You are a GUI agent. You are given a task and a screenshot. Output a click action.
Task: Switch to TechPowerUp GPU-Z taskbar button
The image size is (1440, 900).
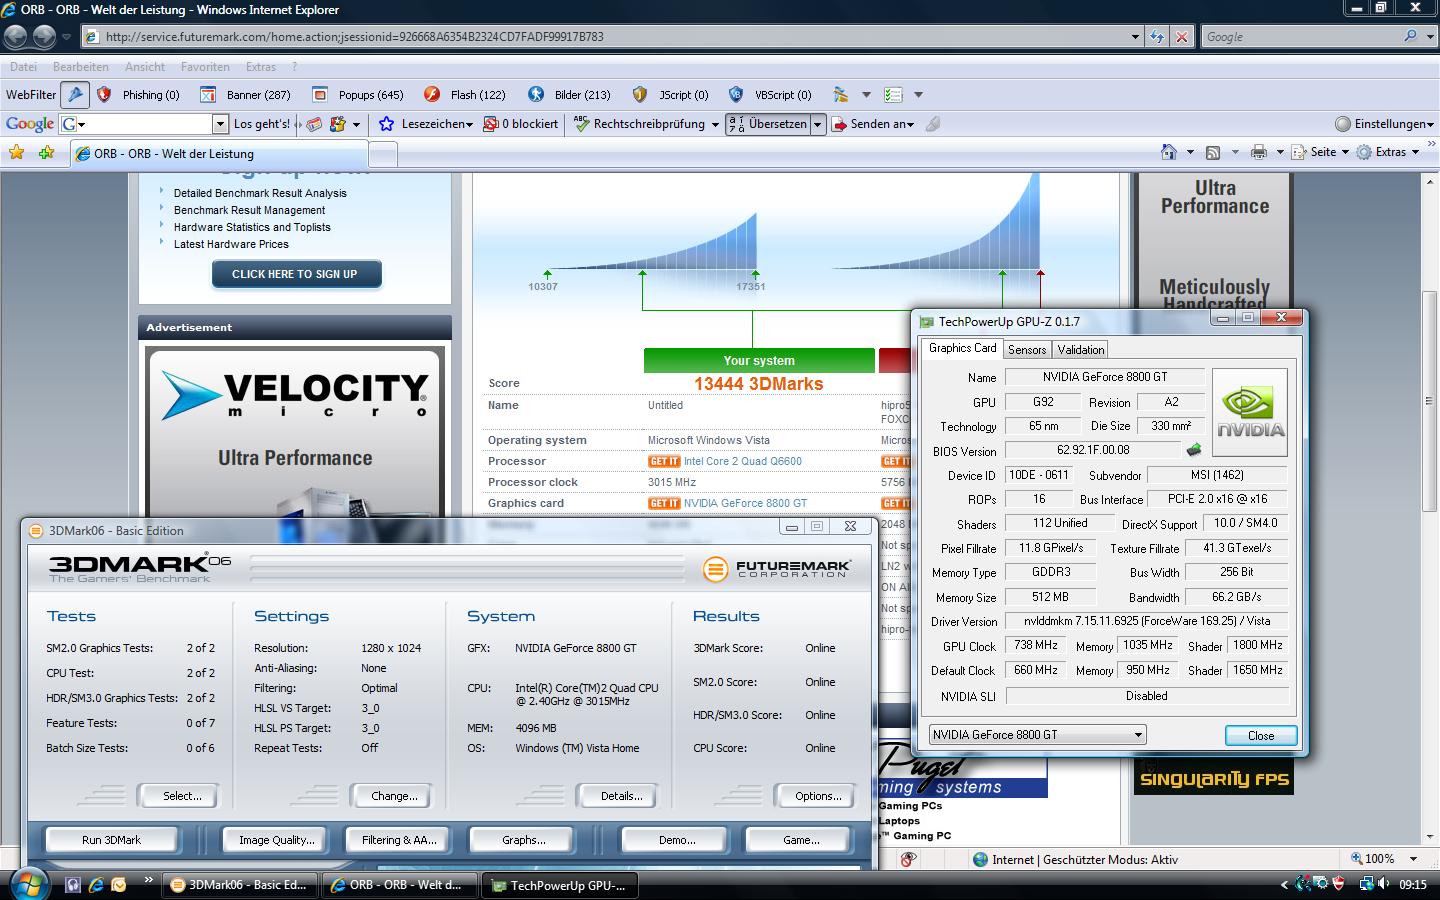coord(559,885)
